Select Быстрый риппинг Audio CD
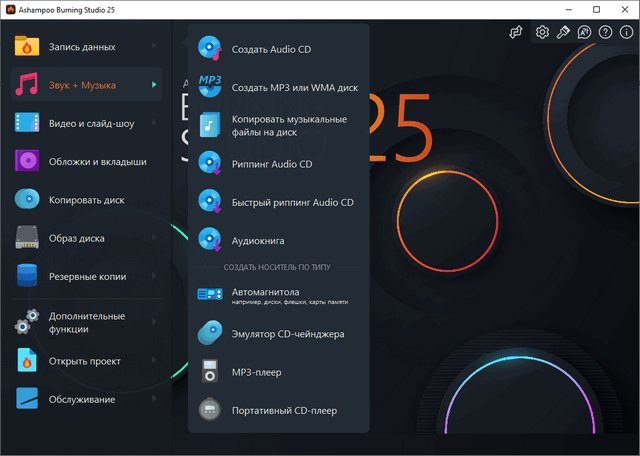The height and width of the screenshot is (456, 640). [x=292, y=202]
